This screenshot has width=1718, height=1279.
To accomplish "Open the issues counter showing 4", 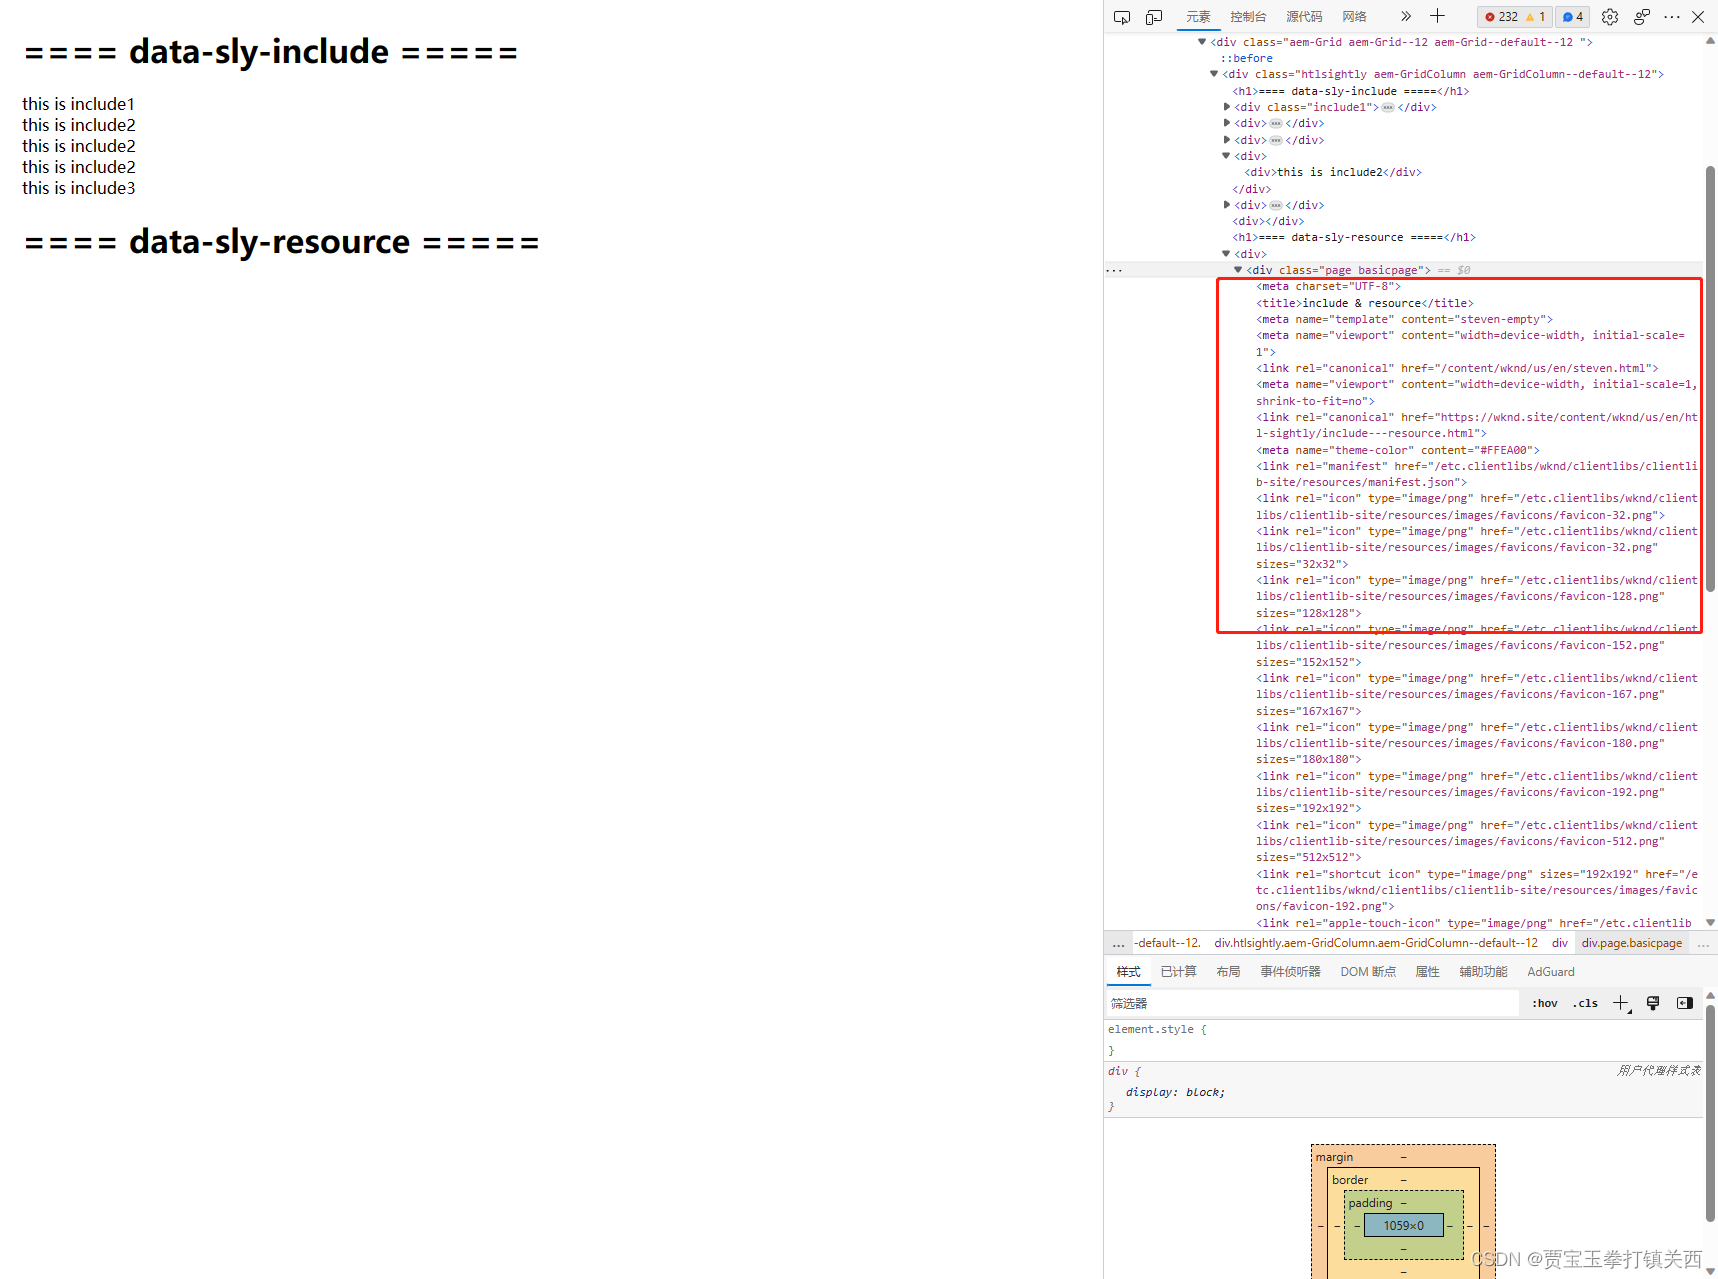I will click(1572, 16).
